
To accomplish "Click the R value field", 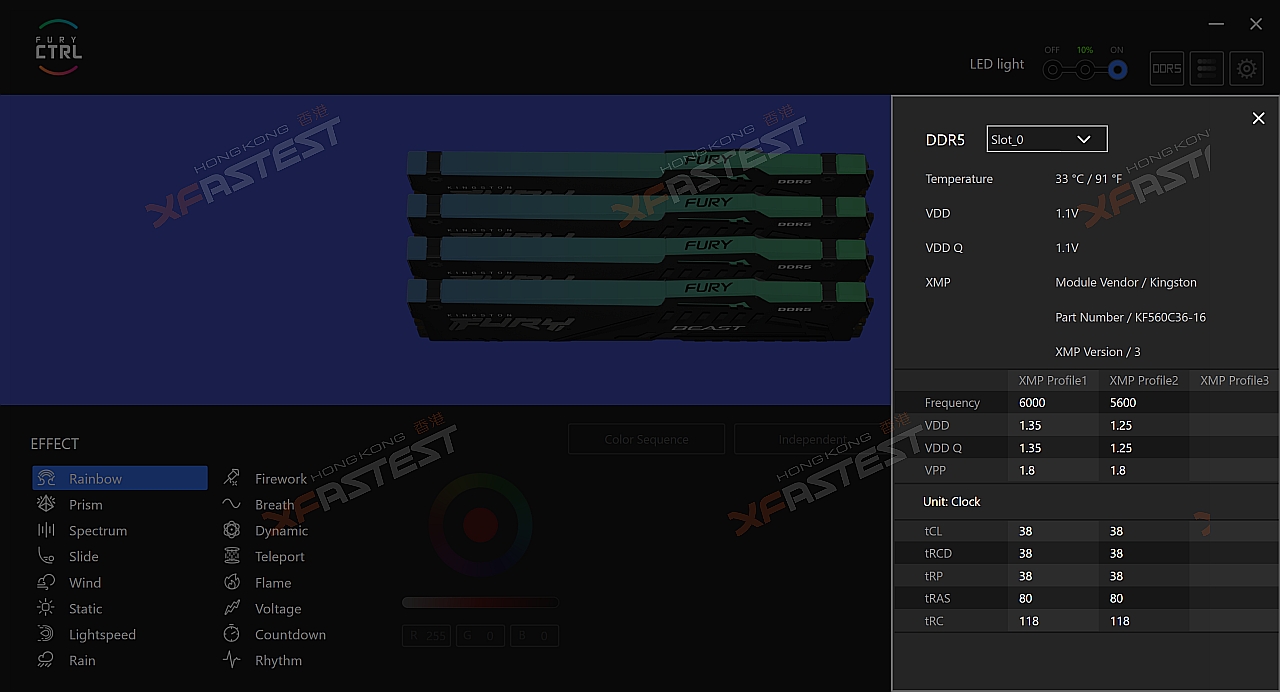I will tap(427, 635).
